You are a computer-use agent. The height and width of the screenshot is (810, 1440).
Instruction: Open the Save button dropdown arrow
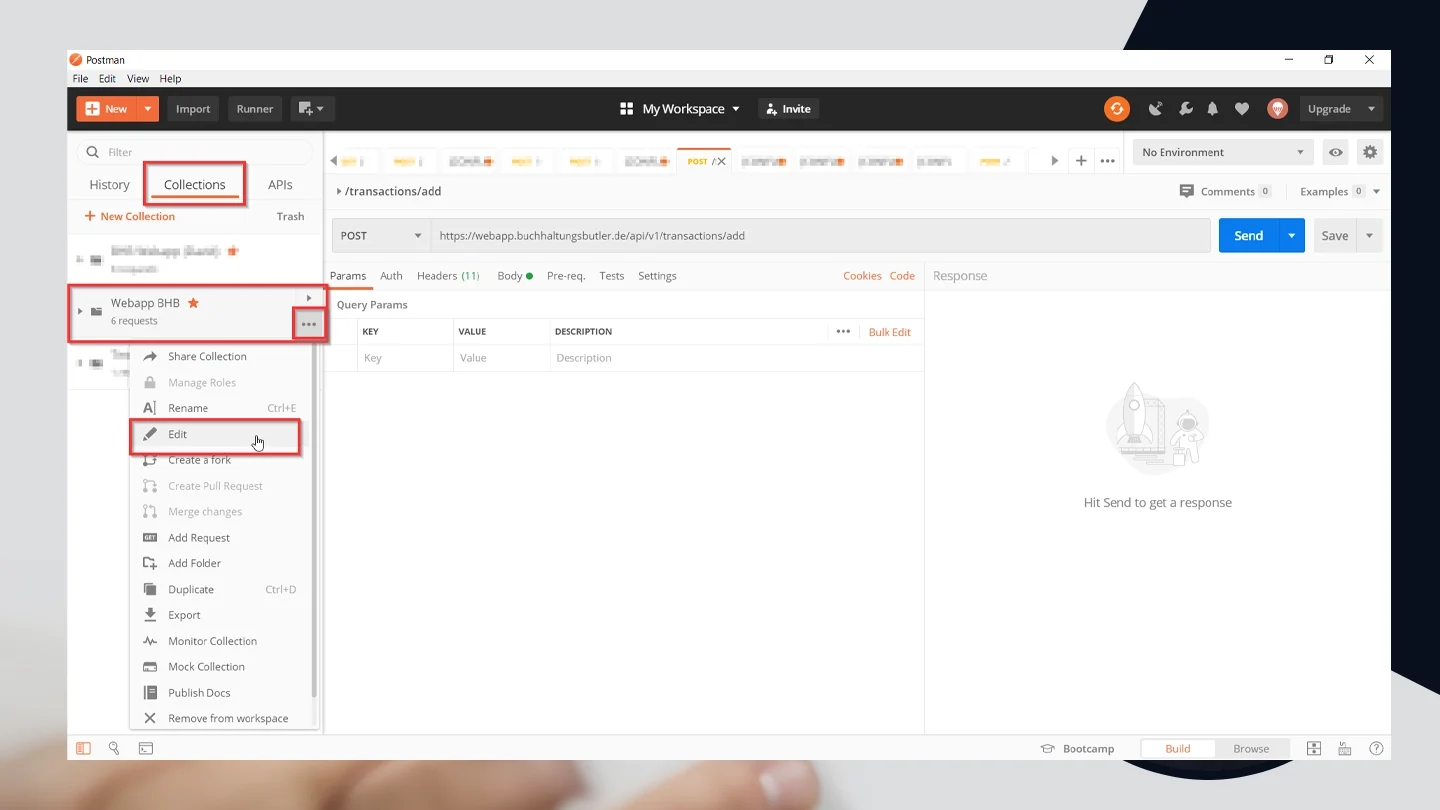click(x=1369, y=236)
